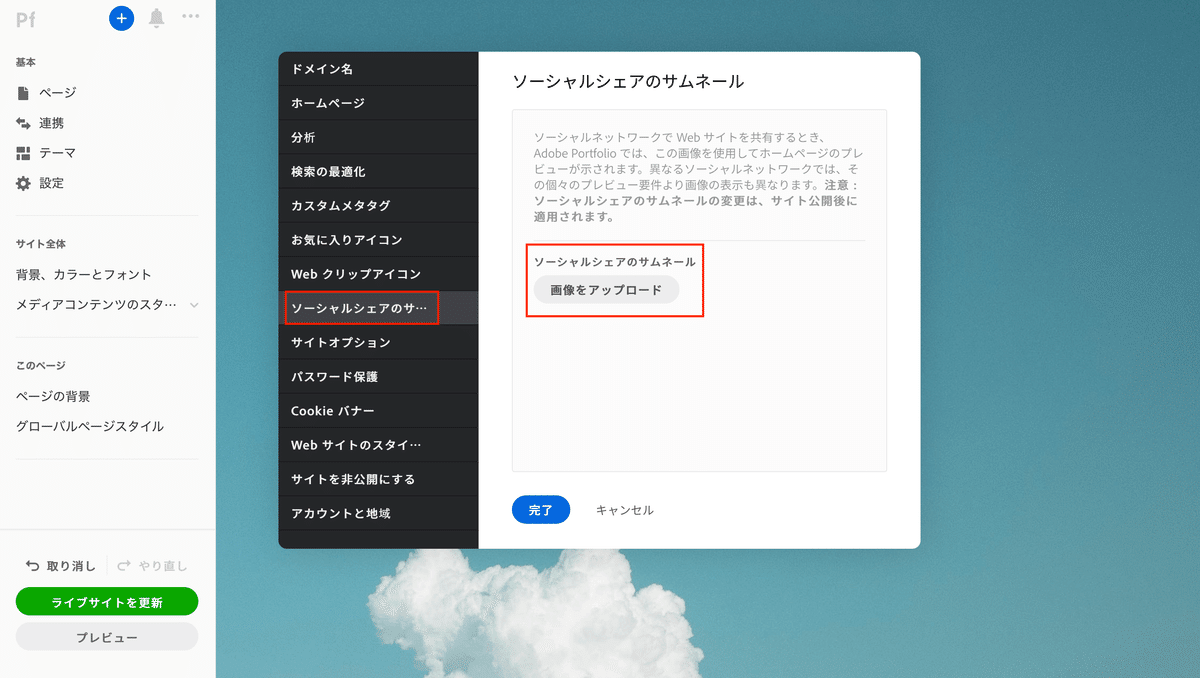Open ページの背景
The height and width of the screenshot is (678, 1200).
coord(53,396)
